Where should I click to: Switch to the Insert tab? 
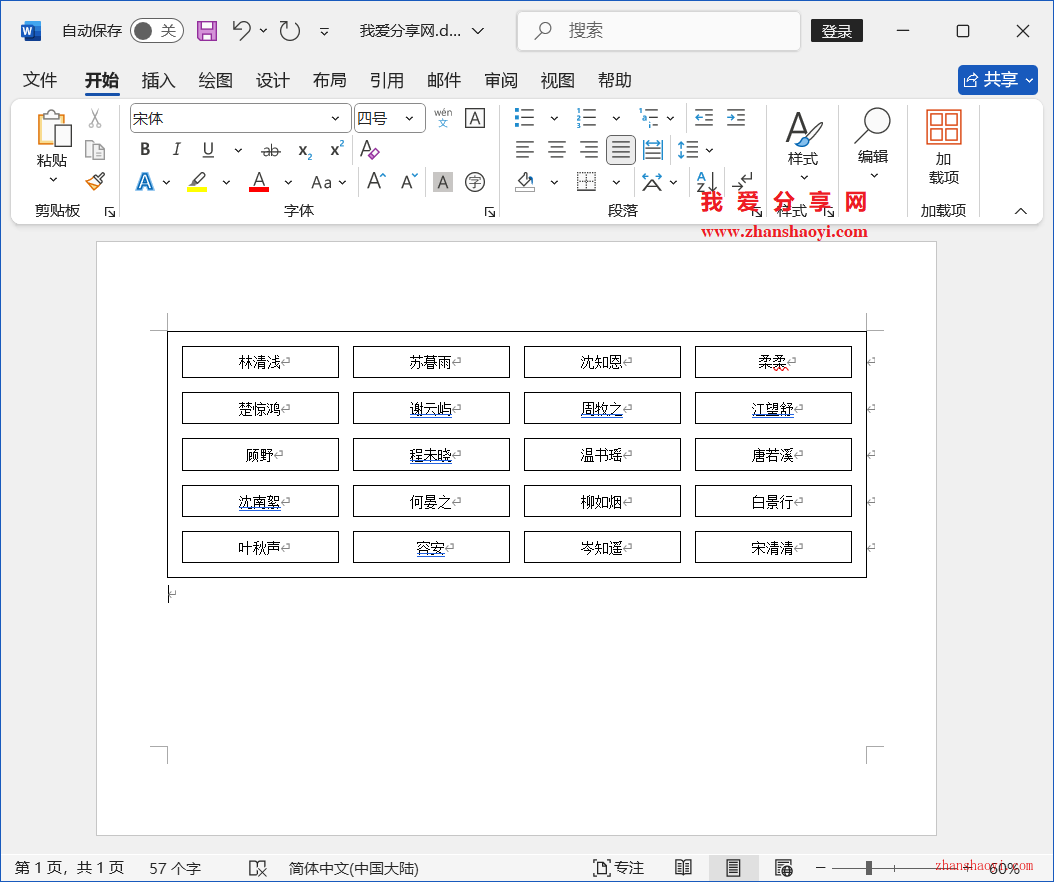158,80
